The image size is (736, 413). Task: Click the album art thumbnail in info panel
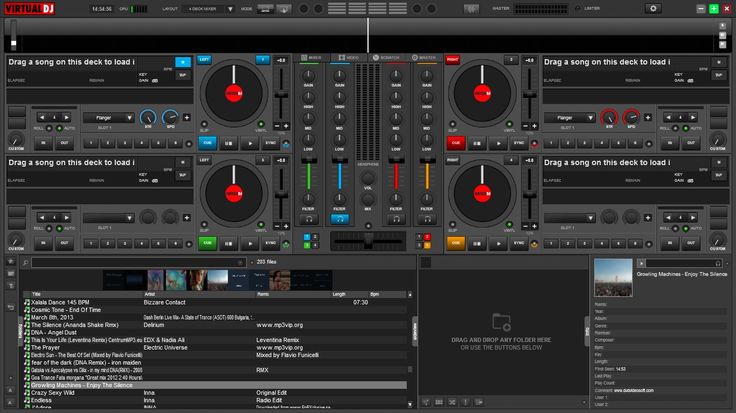(612, 278)
